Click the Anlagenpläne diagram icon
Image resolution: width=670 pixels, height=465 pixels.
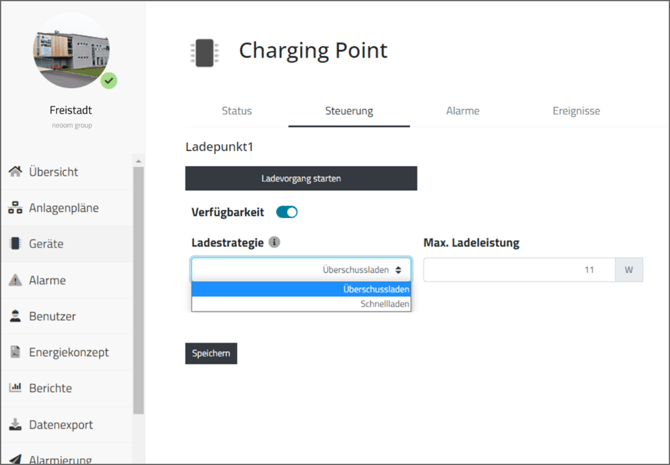tap(15, 208)
